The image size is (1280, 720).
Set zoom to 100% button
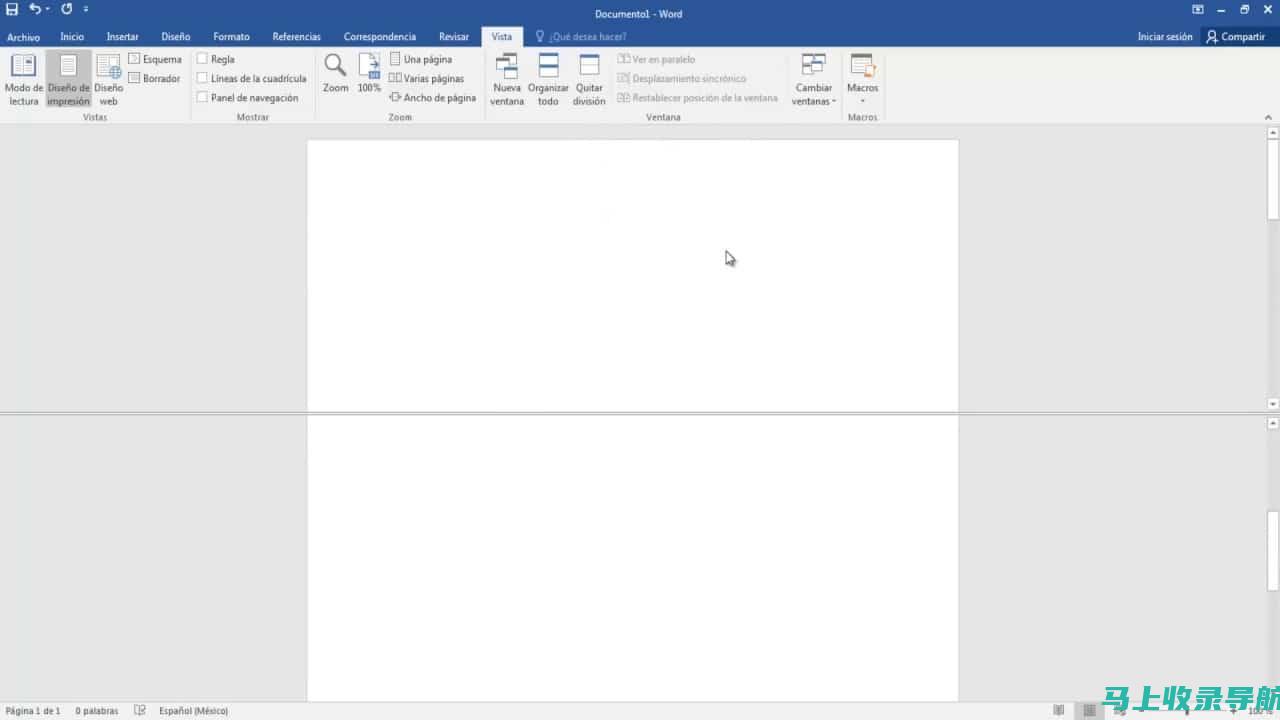[x=369, y=74]
